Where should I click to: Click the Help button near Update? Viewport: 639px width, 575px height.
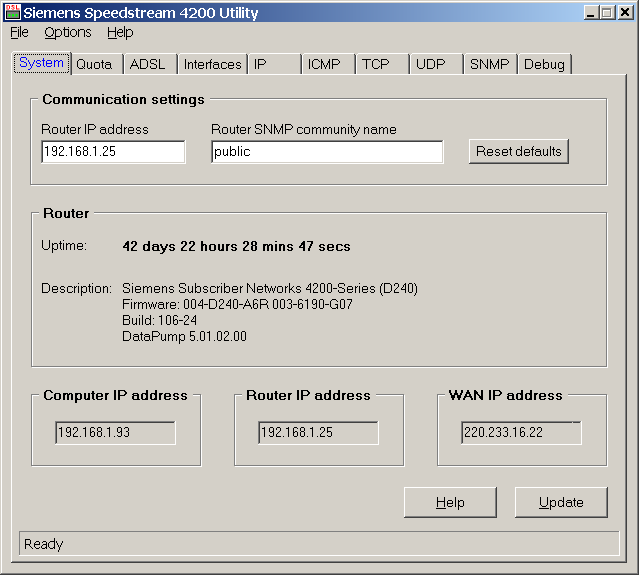[450, 502]
